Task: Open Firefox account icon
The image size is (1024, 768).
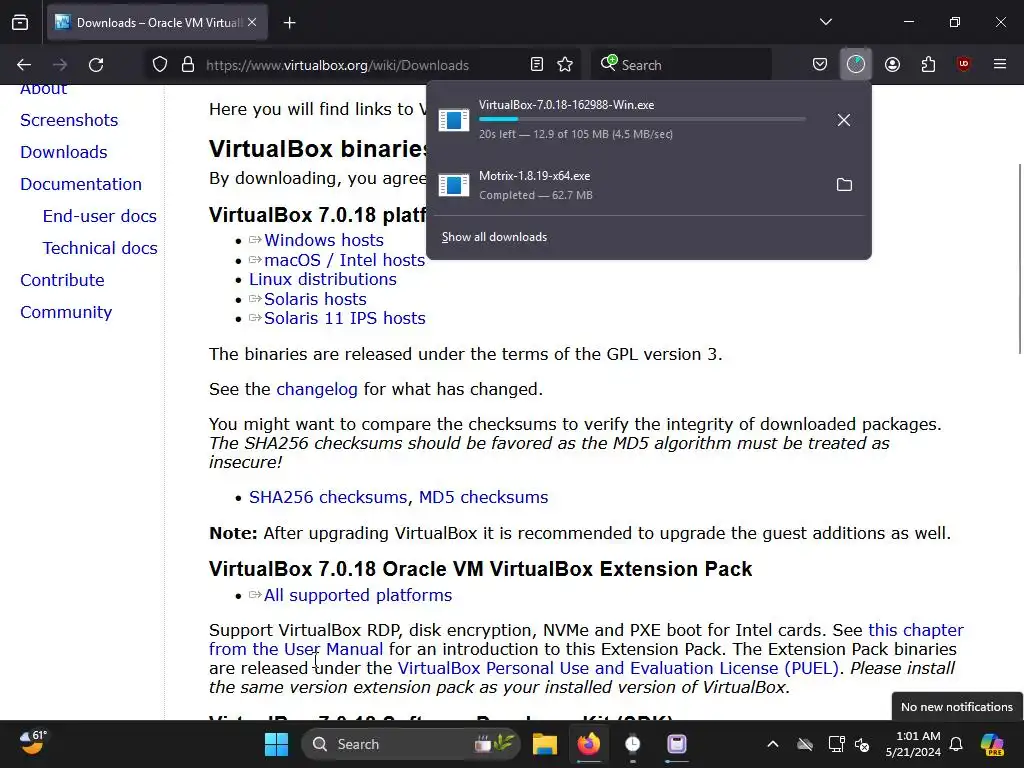Action: 892,65
